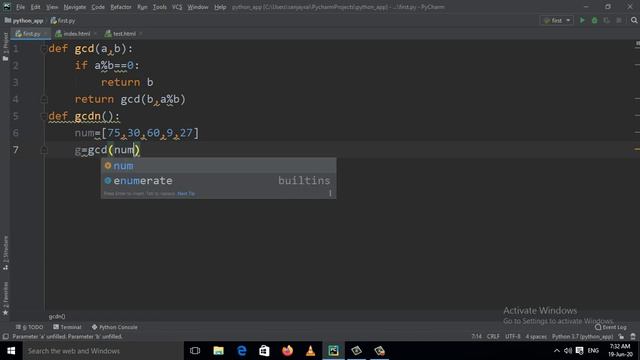
Task: Close the index.html tab
Action: [x=96, y=34]
